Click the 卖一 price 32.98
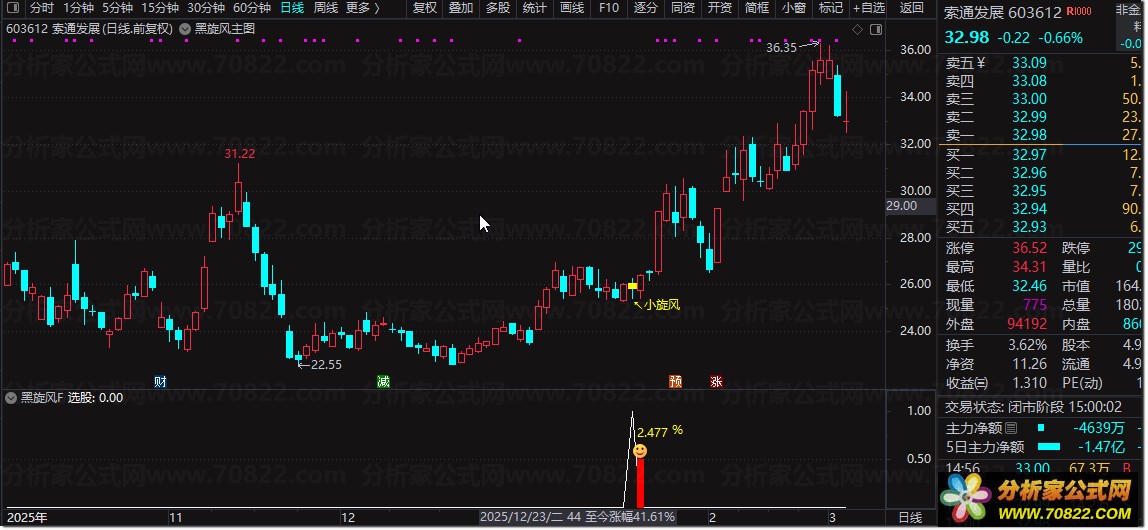 tap(1029, 135)
